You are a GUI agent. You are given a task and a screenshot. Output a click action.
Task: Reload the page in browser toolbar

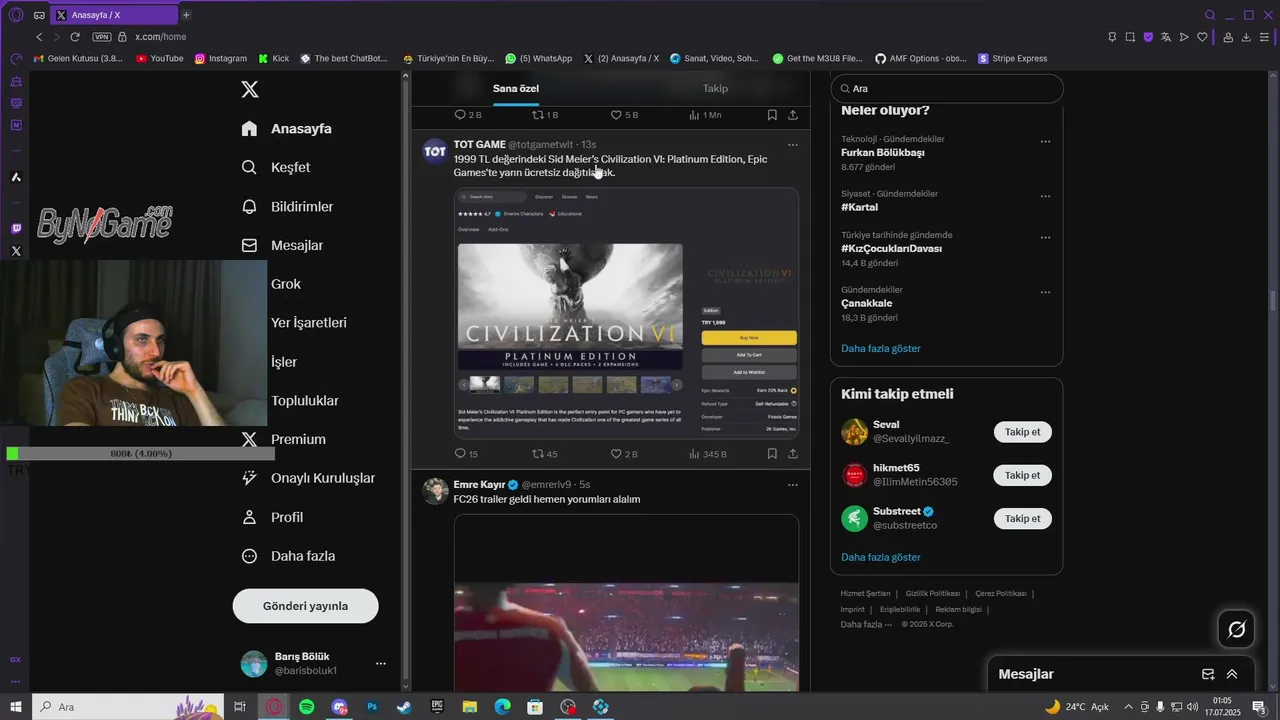[x=74, y=37]
